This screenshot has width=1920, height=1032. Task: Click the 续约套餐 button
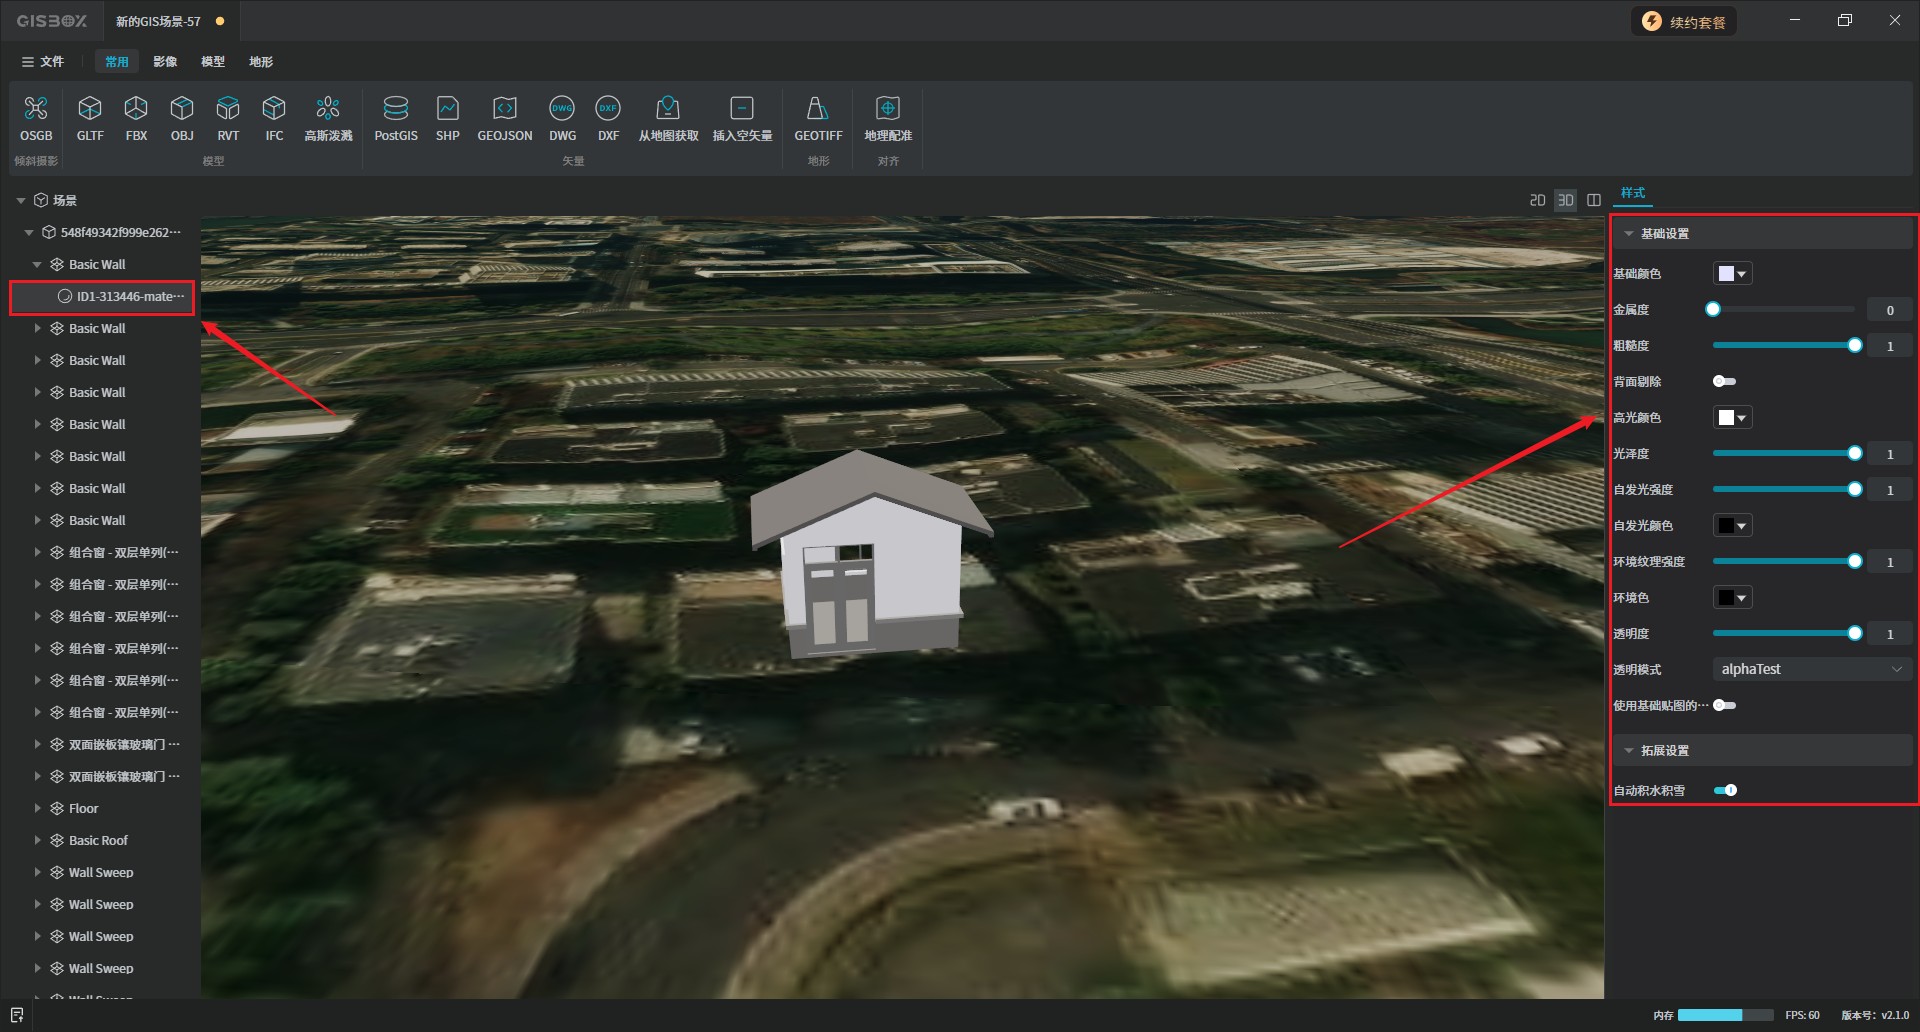pos(1685,22)
